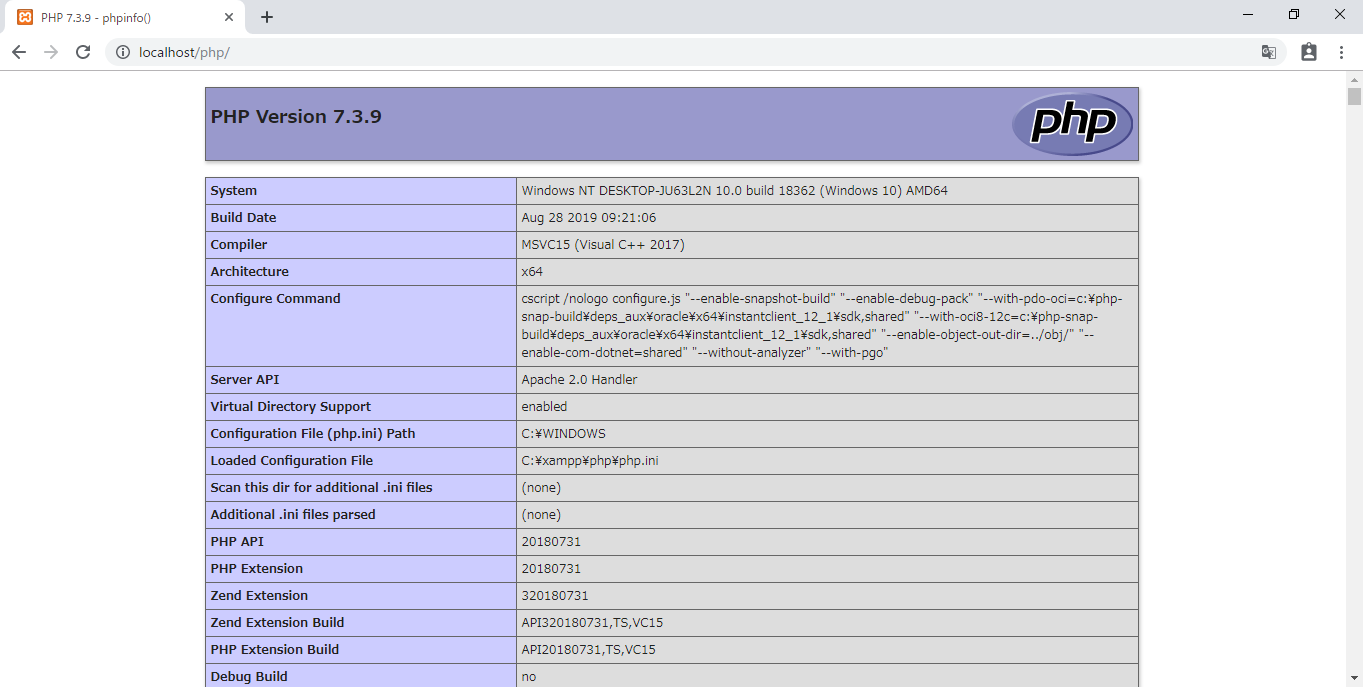Open the profile account icon
The width and height of the screenshot is (1363, 687).
[1309, 52]
